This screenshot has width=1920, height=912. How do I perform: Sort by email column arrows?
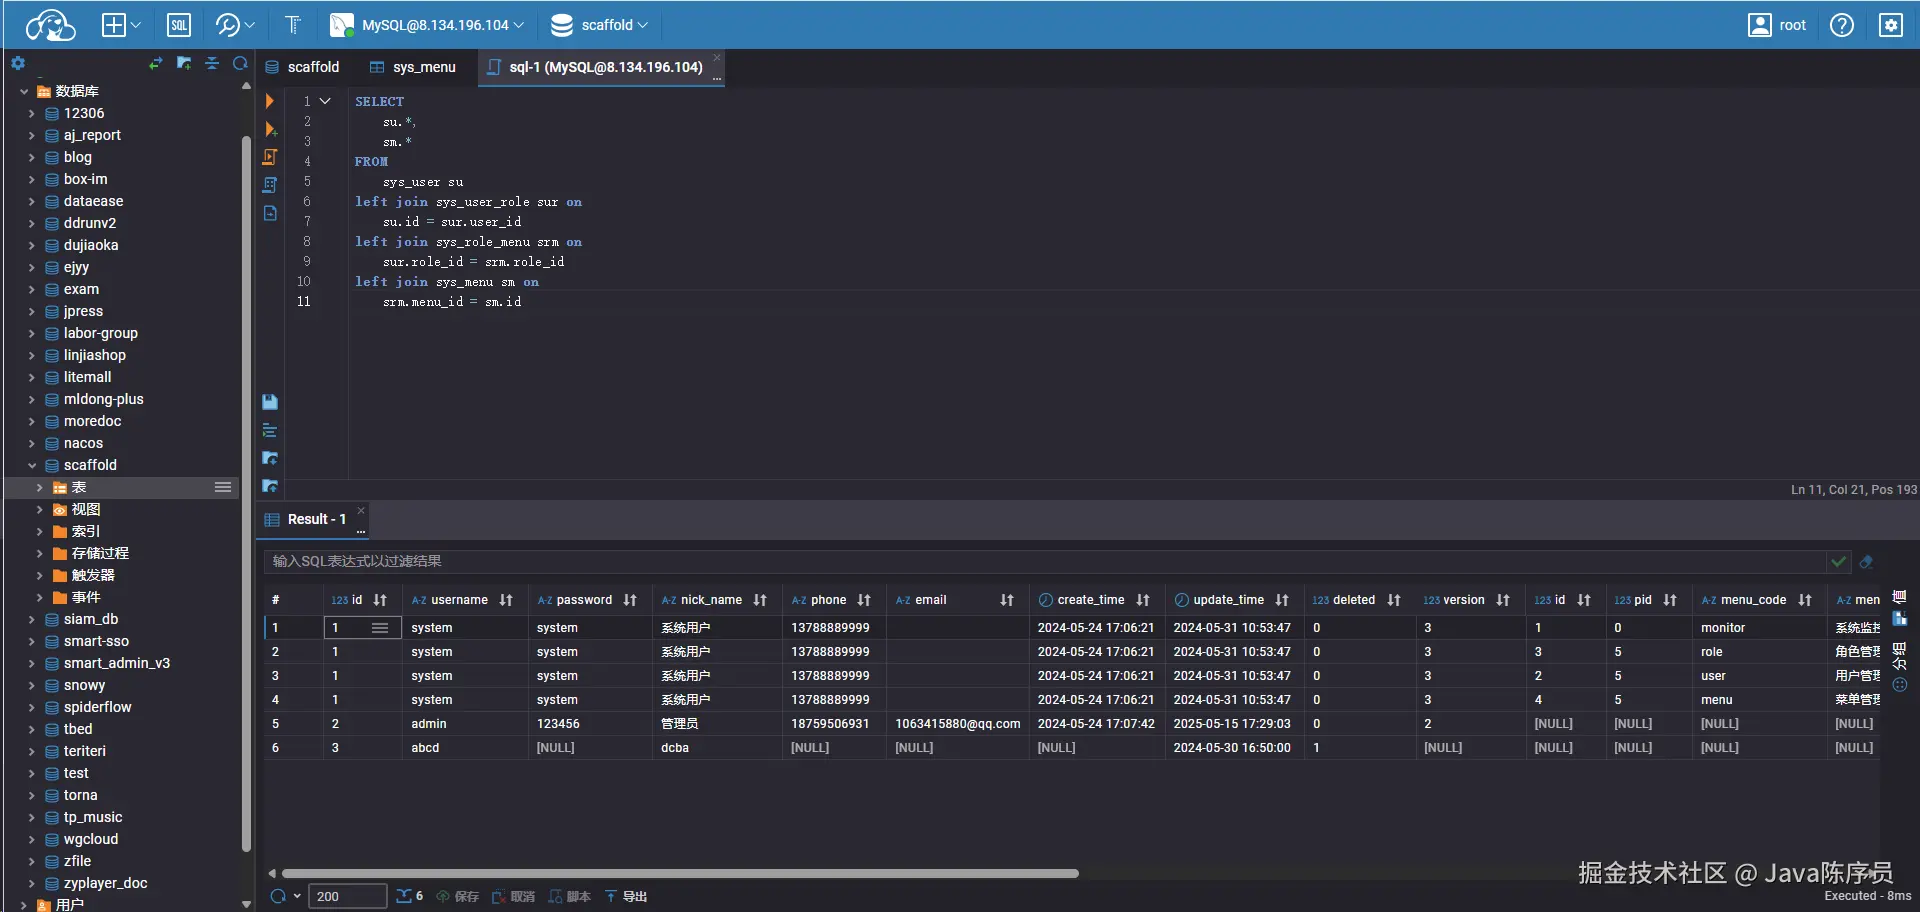coord(1007,600)
